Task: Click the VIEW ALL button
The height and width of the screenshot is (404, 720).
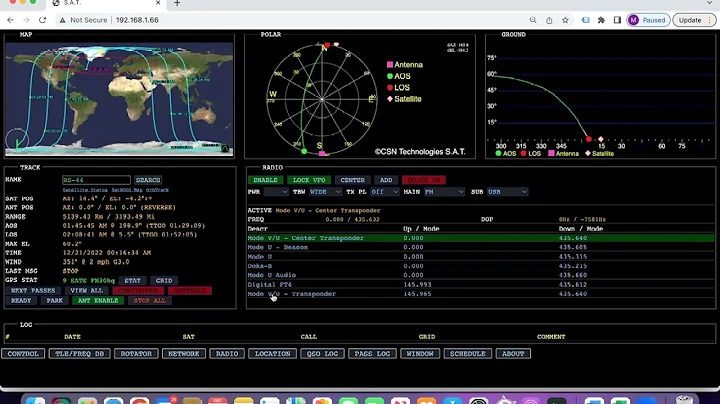Action: 86,291
